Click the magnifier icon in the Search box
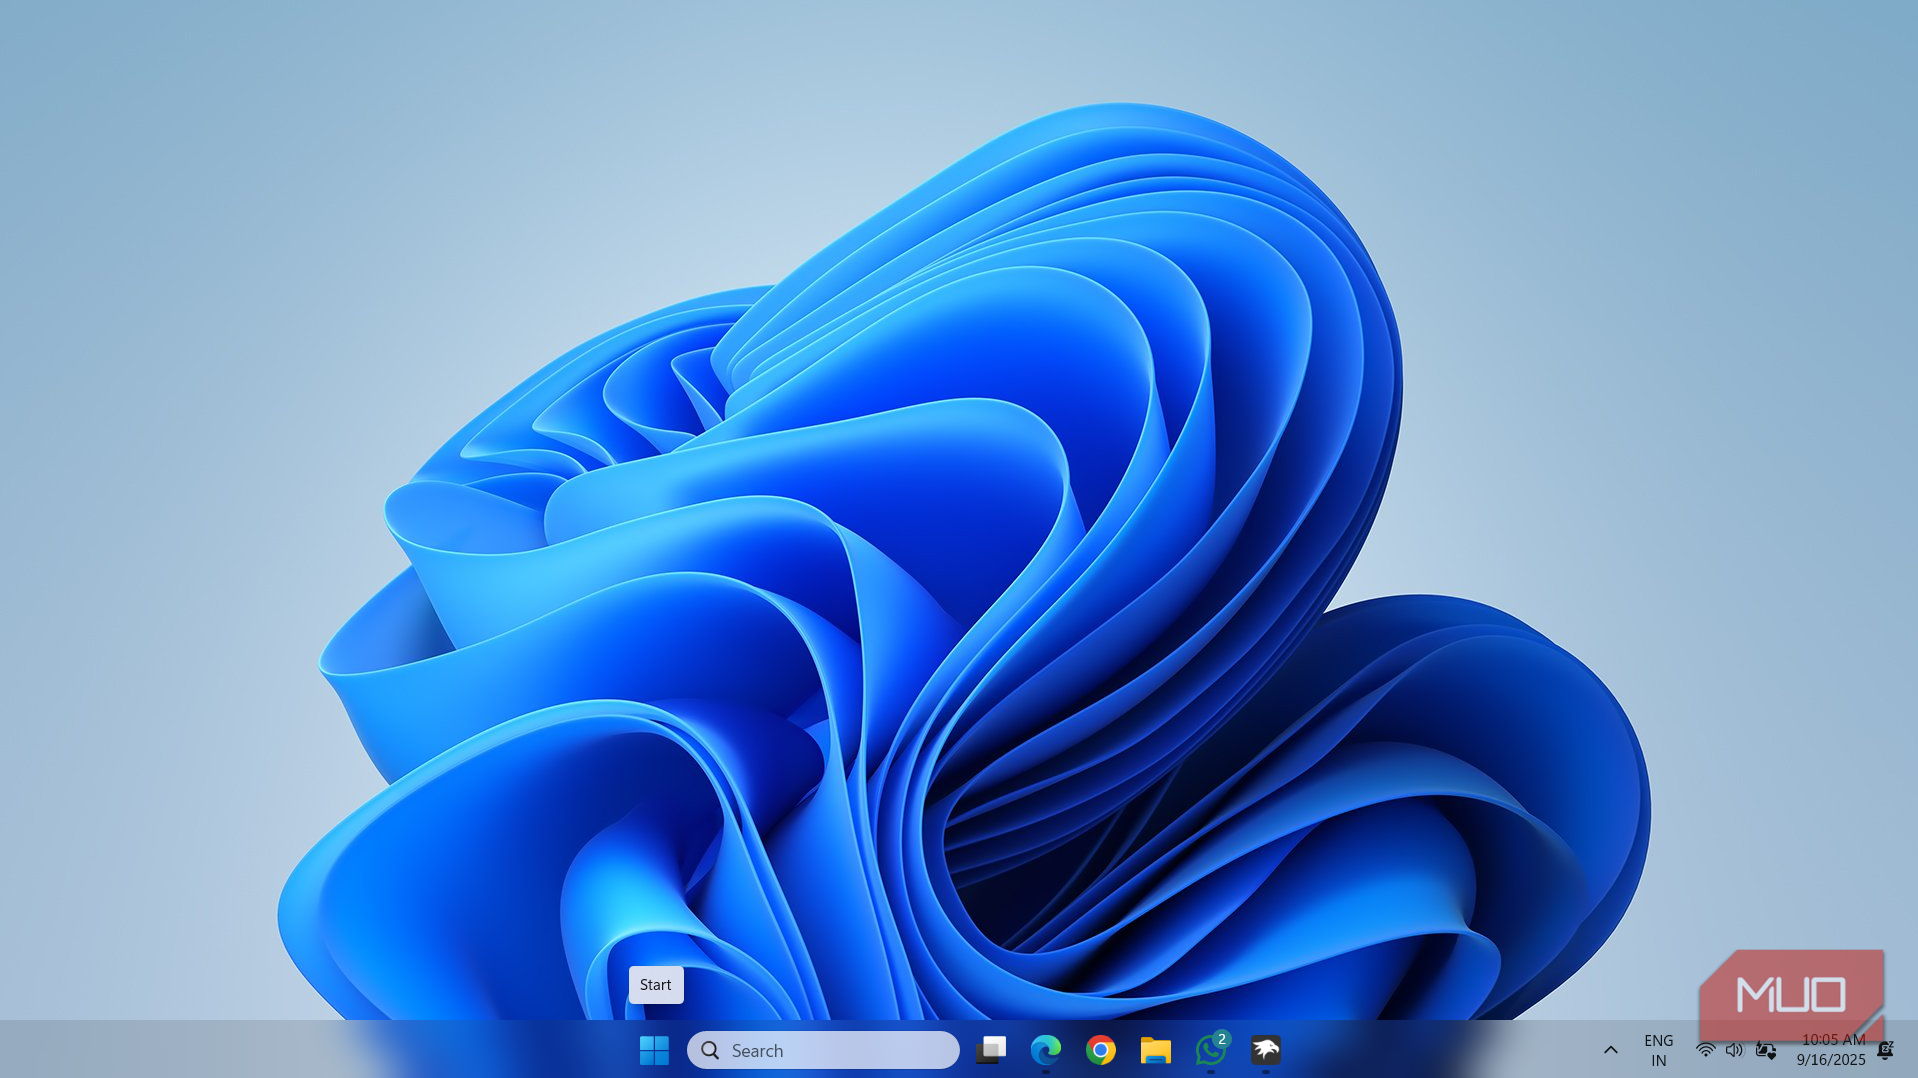The width and height of the screenshot is (1918, 1078). tap(710, 1050)
